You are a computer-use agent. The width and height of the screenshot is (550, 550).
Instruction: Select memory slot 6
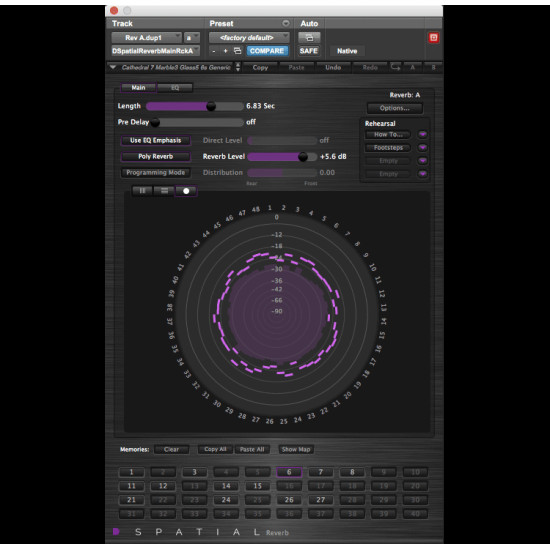pyautogui.click(x=289, y=472)
